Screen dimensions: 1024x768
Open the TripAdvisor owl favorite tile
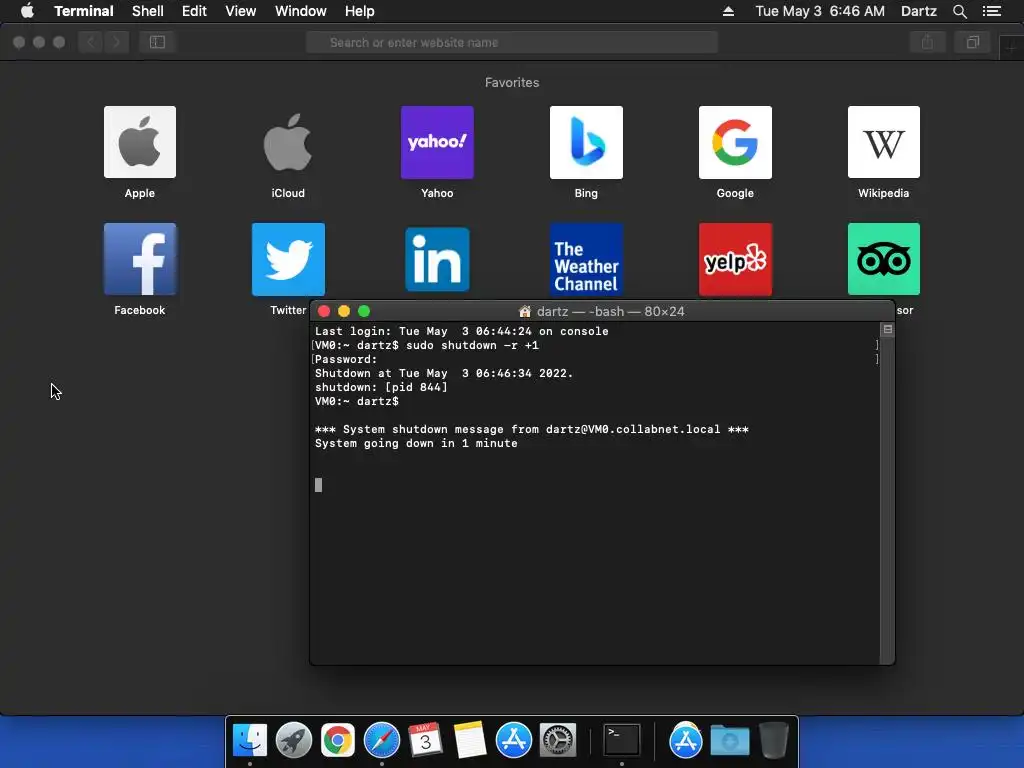click(x=884, y=259)
